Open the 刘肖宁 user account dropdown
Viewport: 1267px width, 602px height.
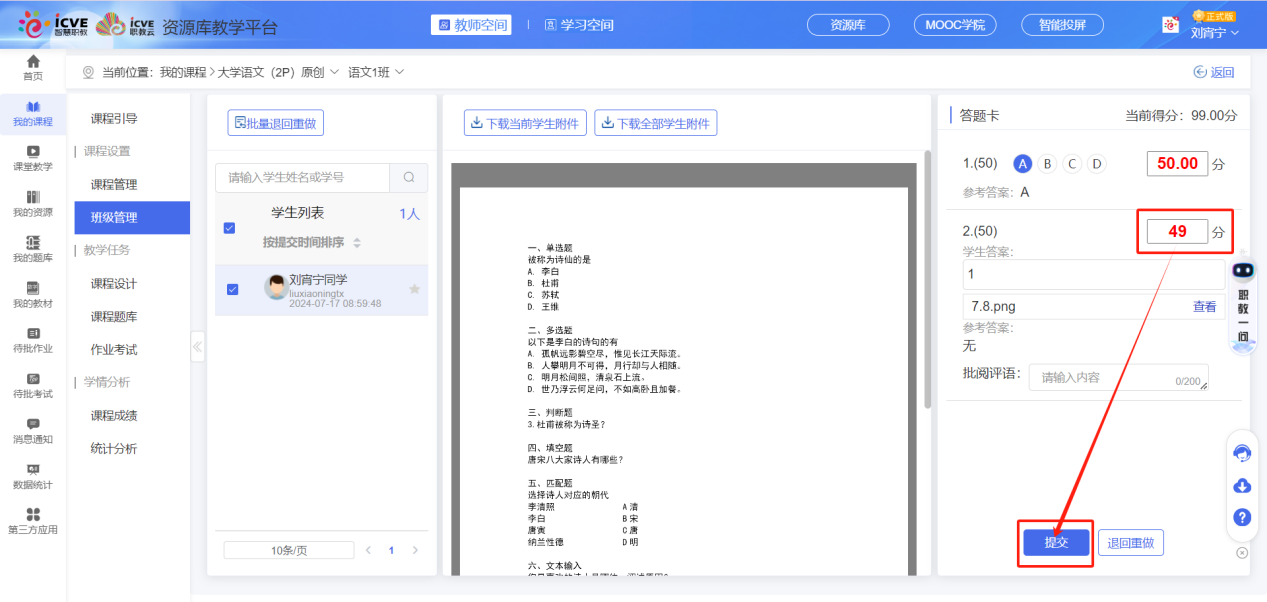(1214, 32)
